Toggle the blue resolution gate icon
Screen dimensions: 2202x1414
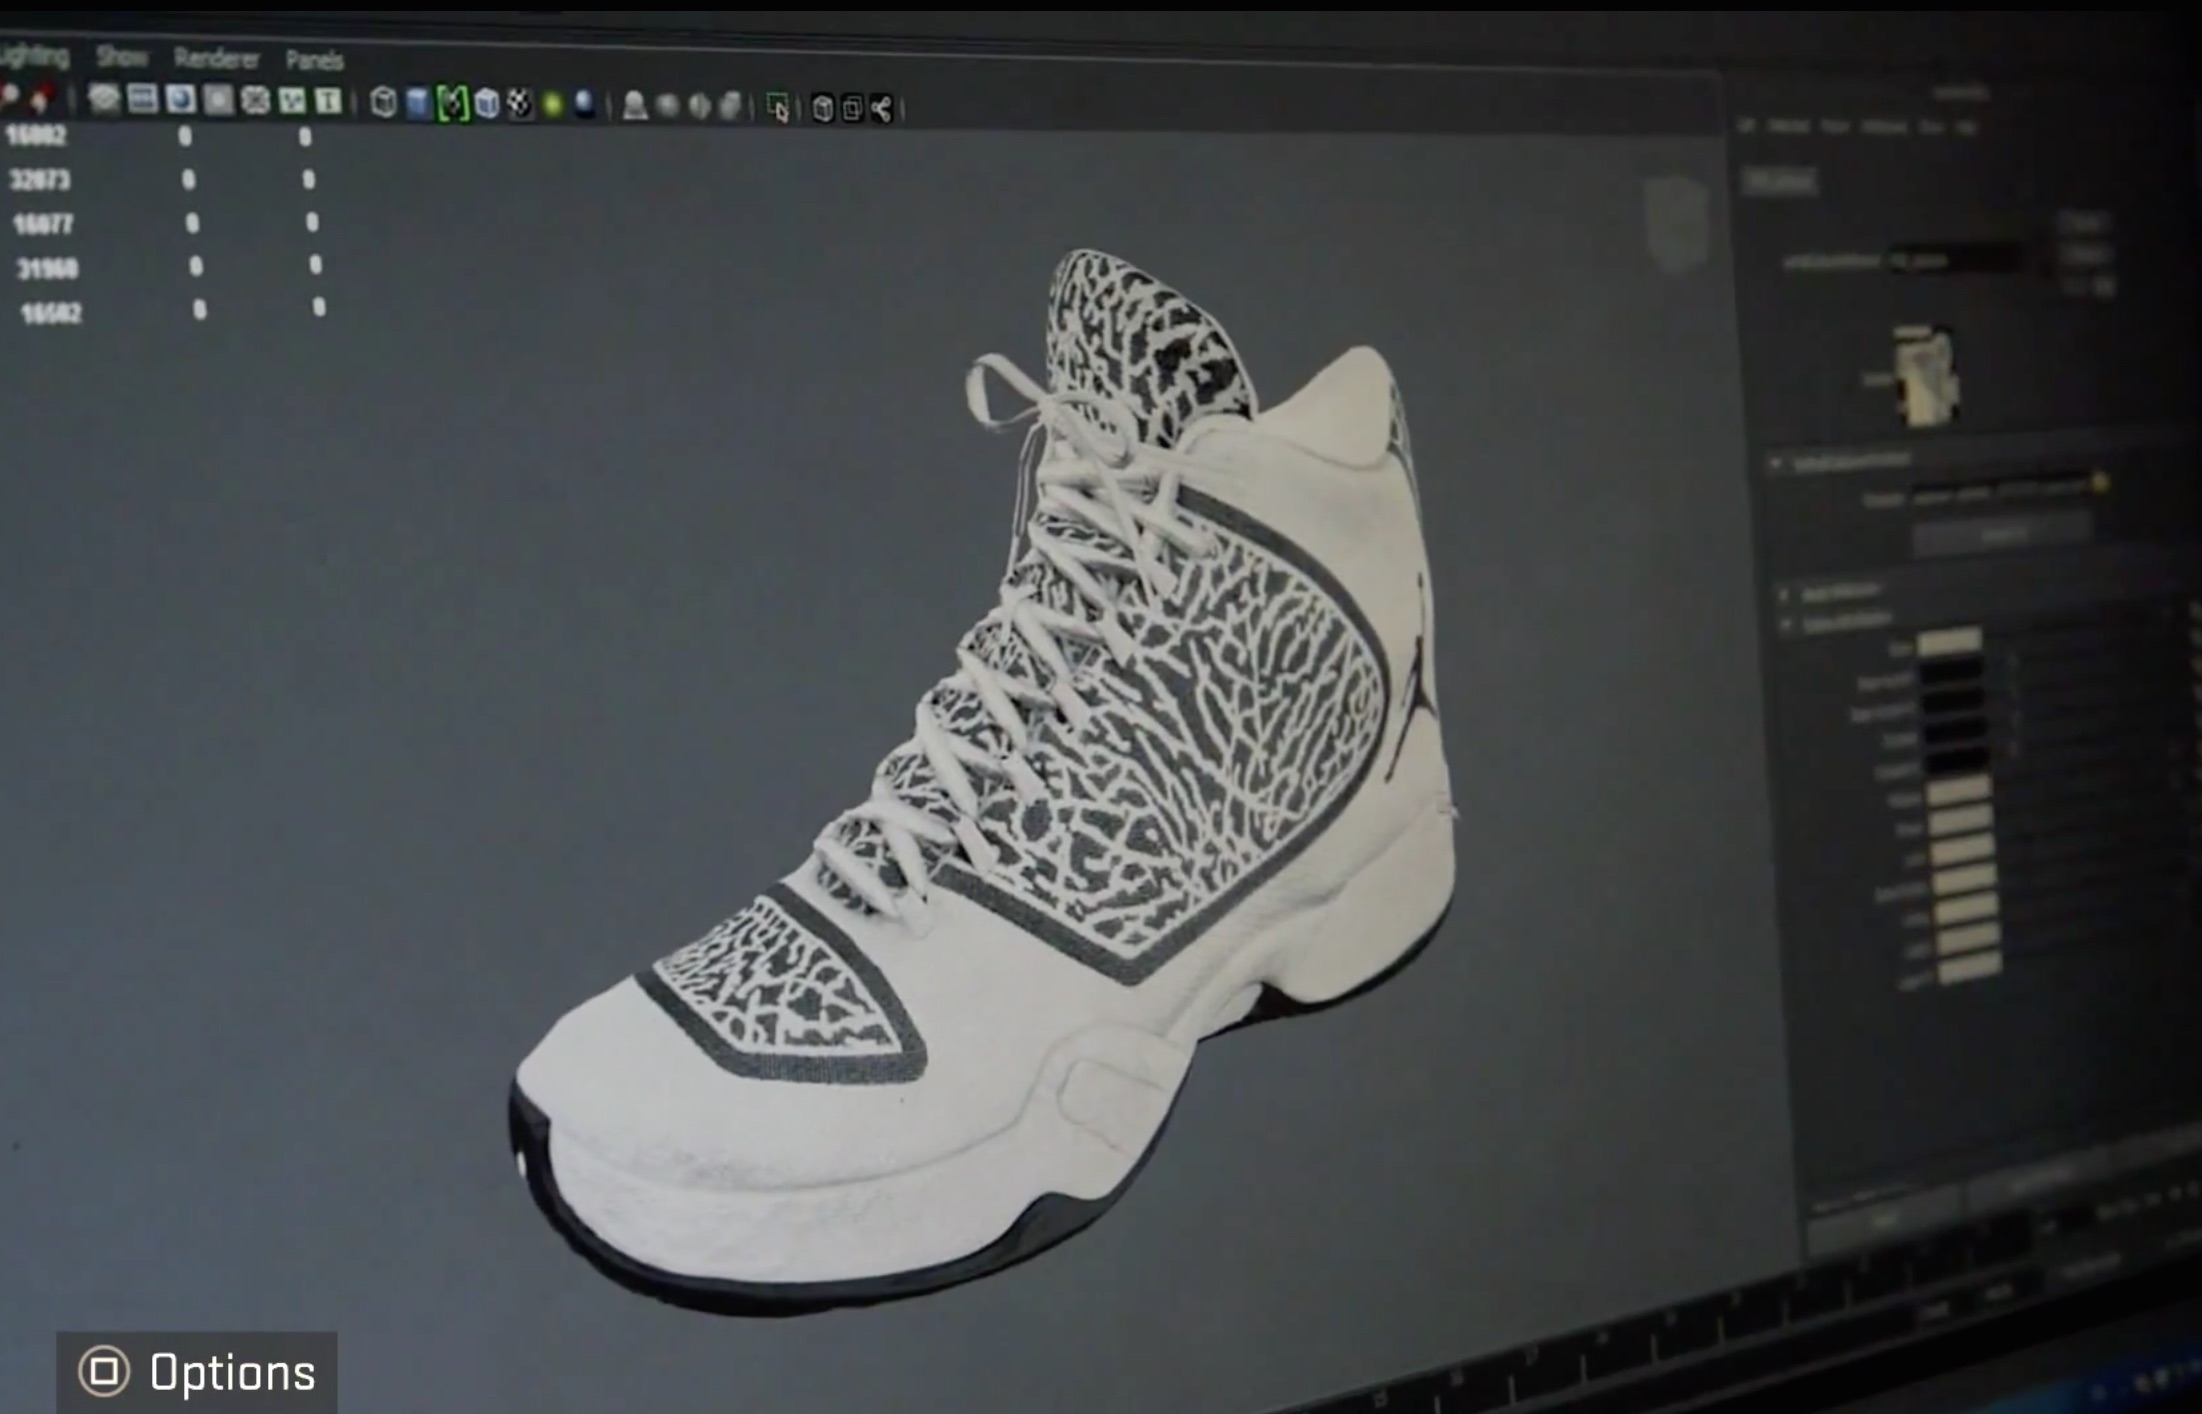[x=181, y=99]
